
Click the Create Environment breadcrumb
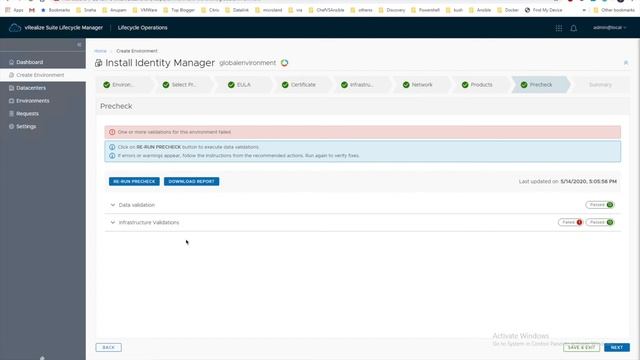click(x=137, y=51)
